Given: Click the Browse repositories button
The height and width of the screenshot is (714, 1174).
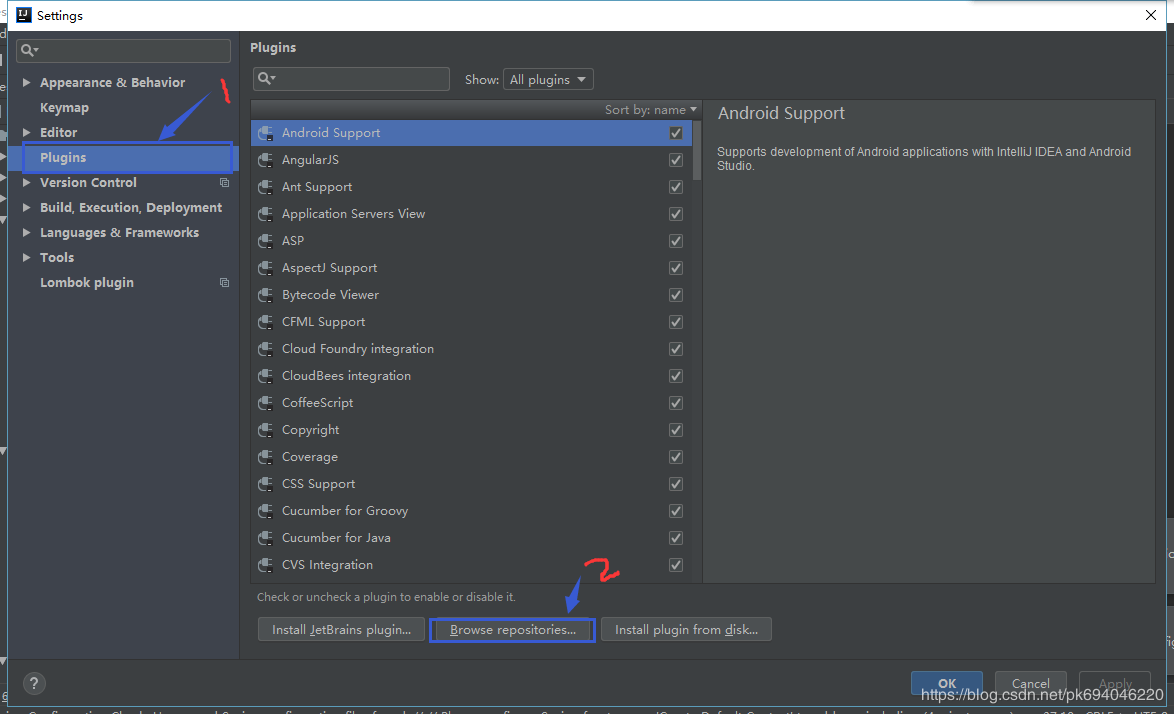Looking at the screenshot, I should click(x=511, y=629).
